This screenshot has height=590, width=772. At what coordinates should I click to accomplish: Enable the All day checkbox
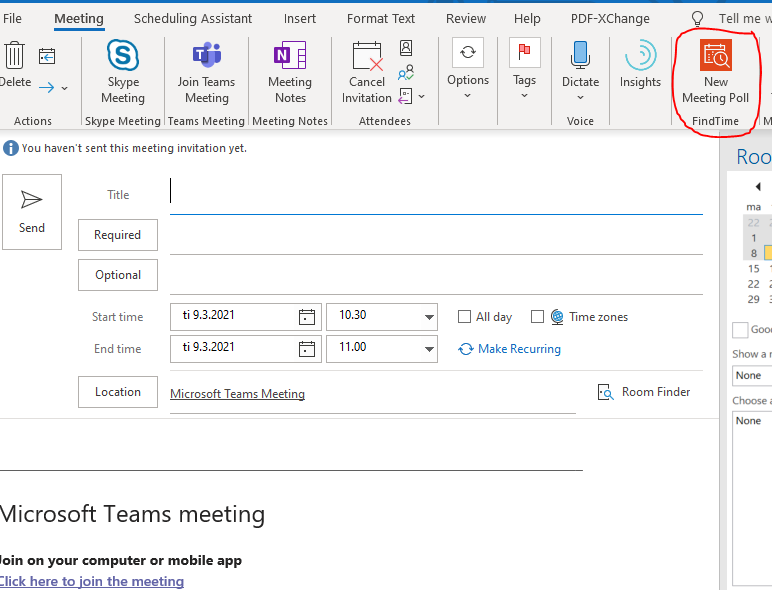(464, 317)
